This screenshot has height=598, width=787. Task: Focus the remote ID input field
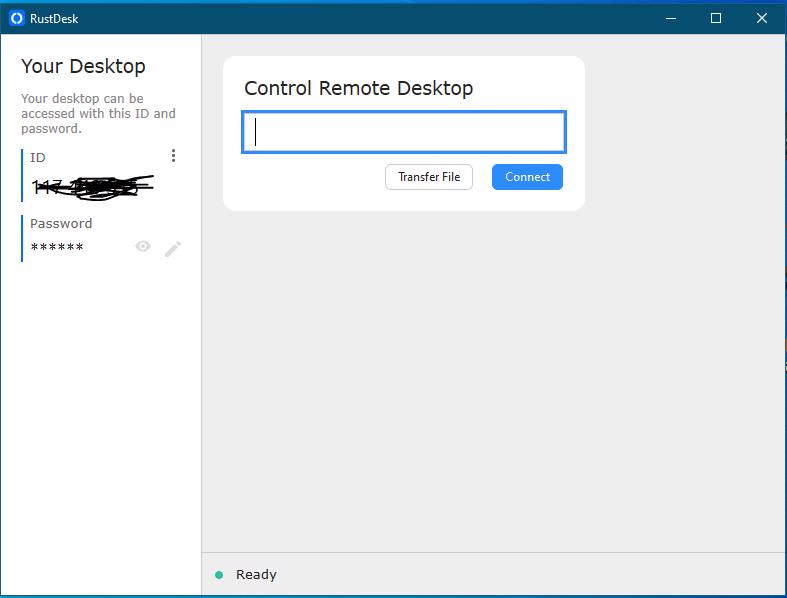click(404, 132)
